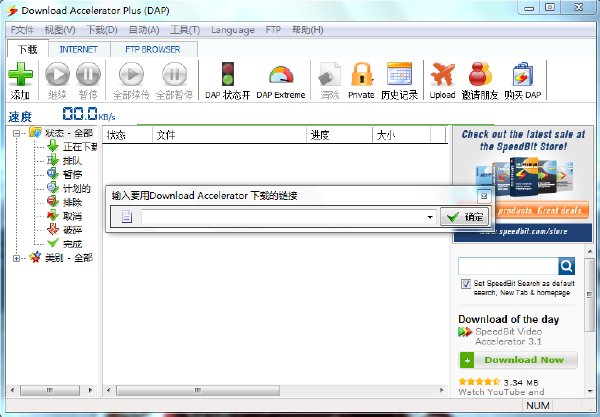Click the side panel scroll down arrow
This screenshot has height=417, width=600.
(x=590, y=391)
